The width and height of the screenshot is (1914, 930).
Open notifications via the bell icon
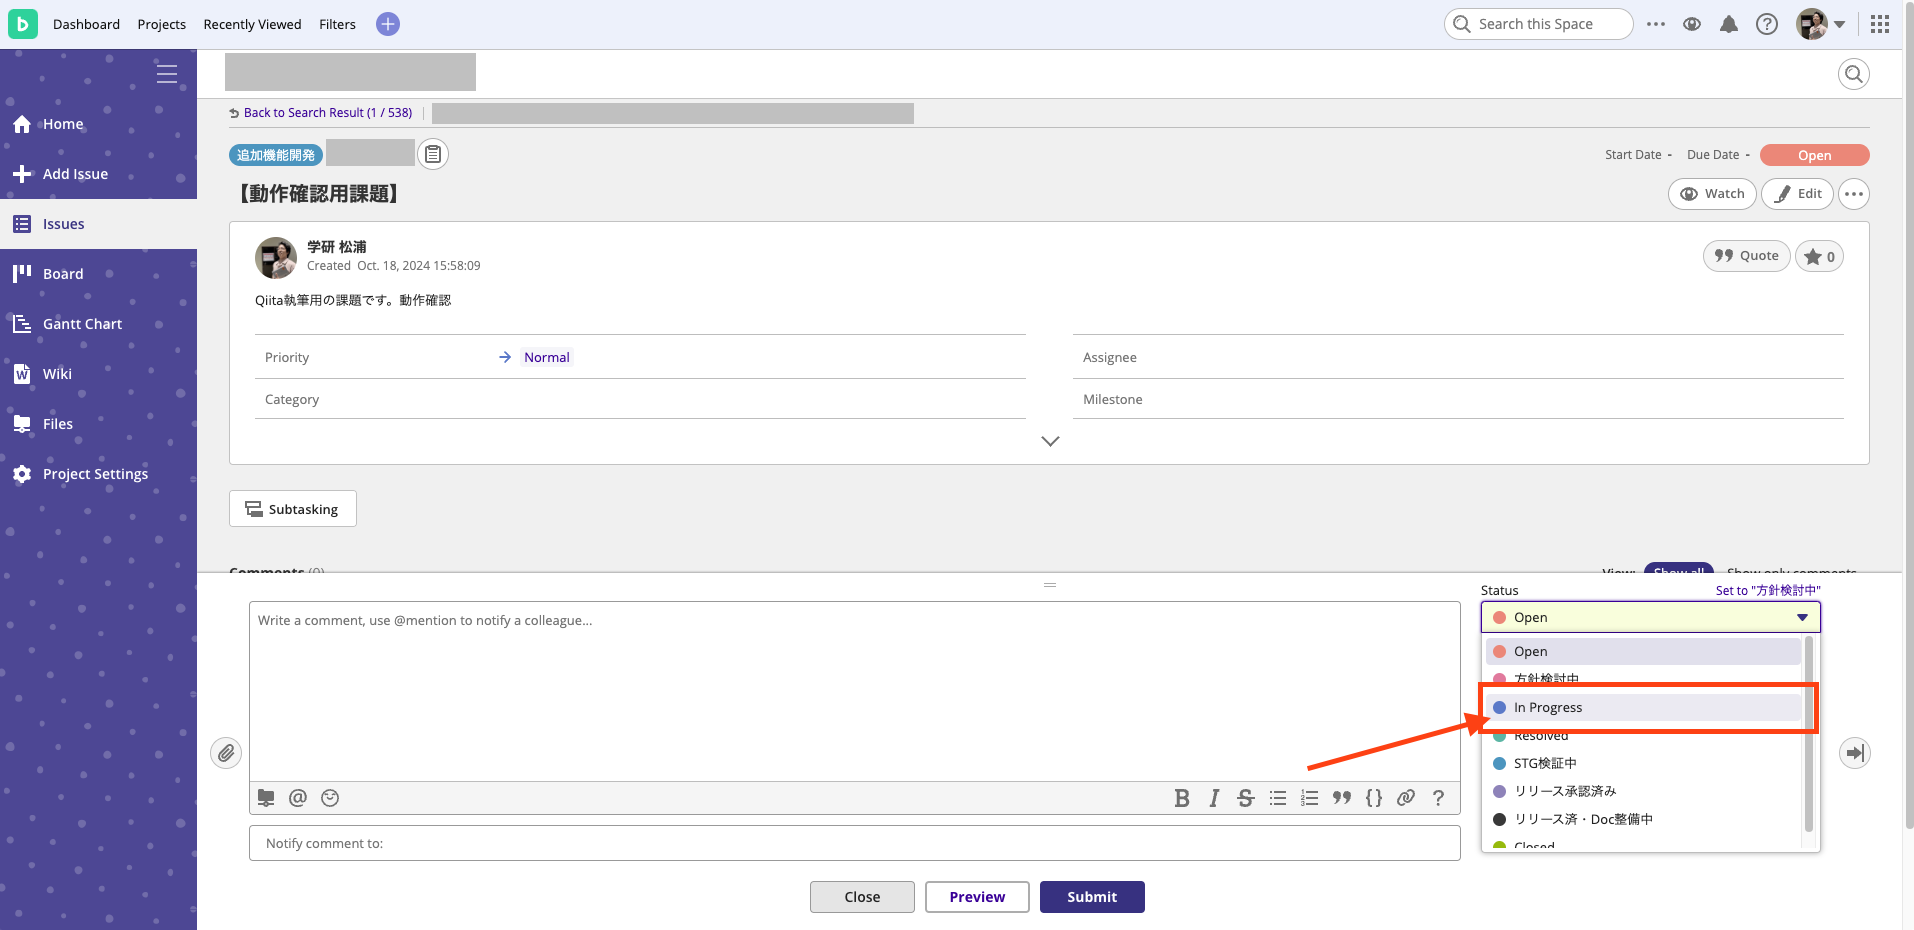tap(1729, 24)
